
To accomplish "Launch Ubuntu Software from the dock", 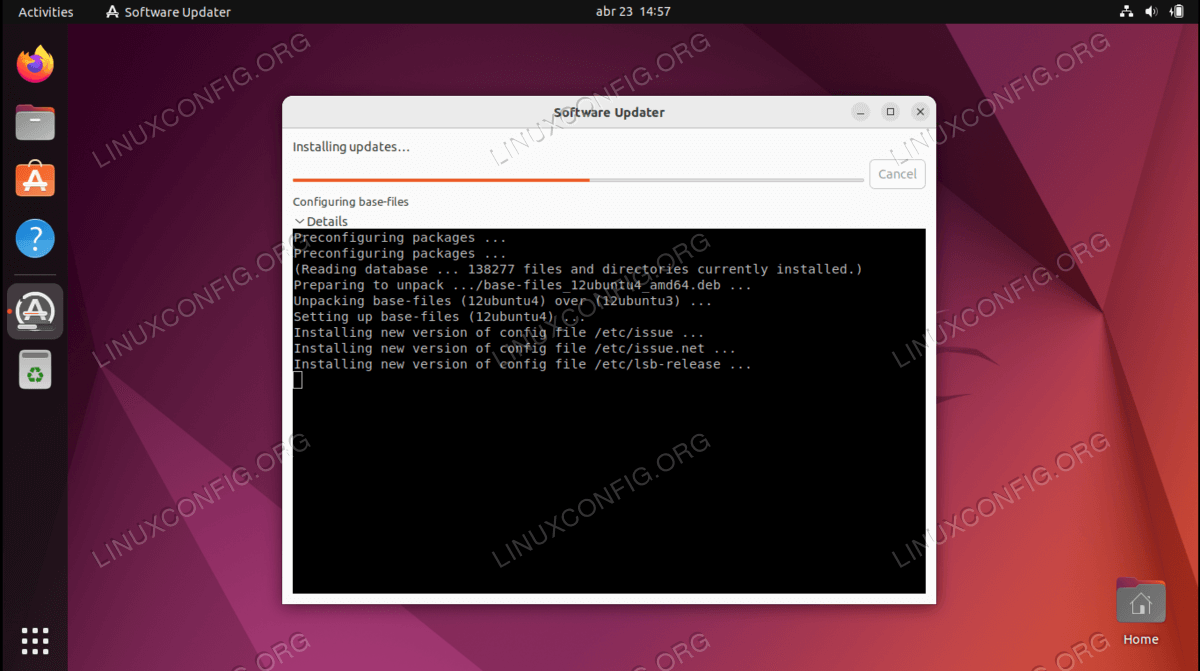I will (35, 181).
